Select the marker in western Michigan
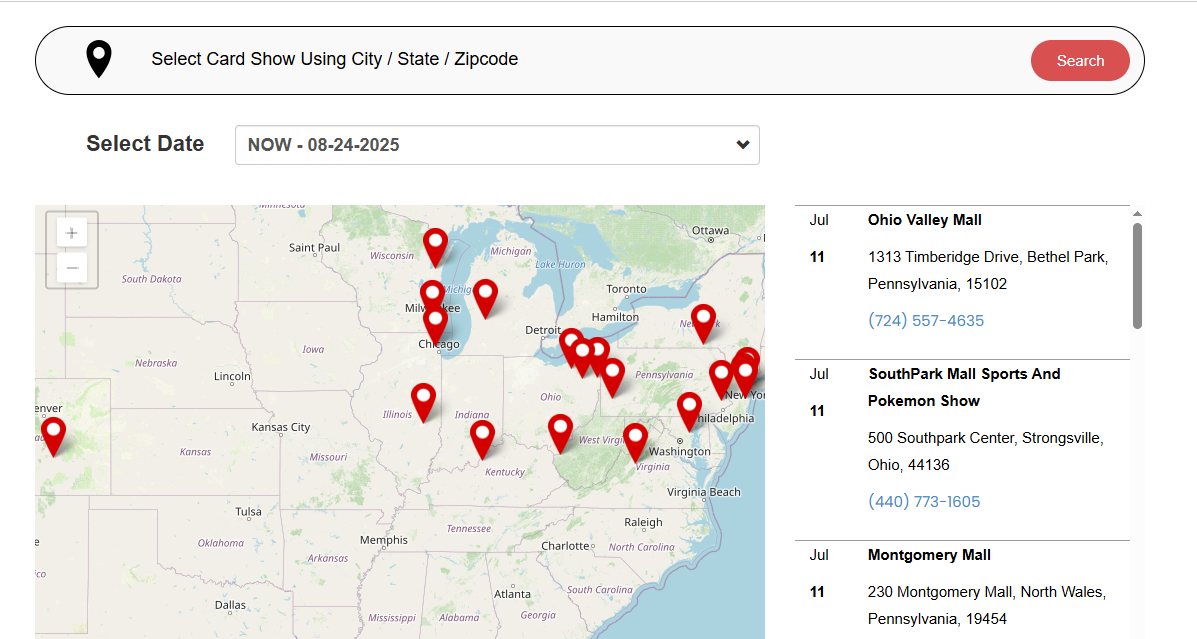 coord(485,295)
